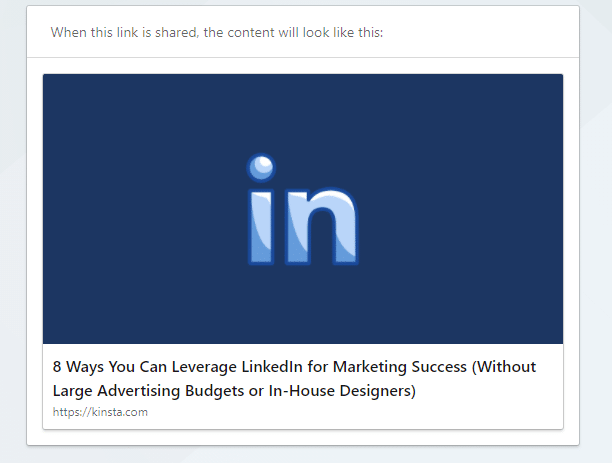Click the gray page background below the card
This screenshot has height=463, width=612.
(x=300, y=455)
